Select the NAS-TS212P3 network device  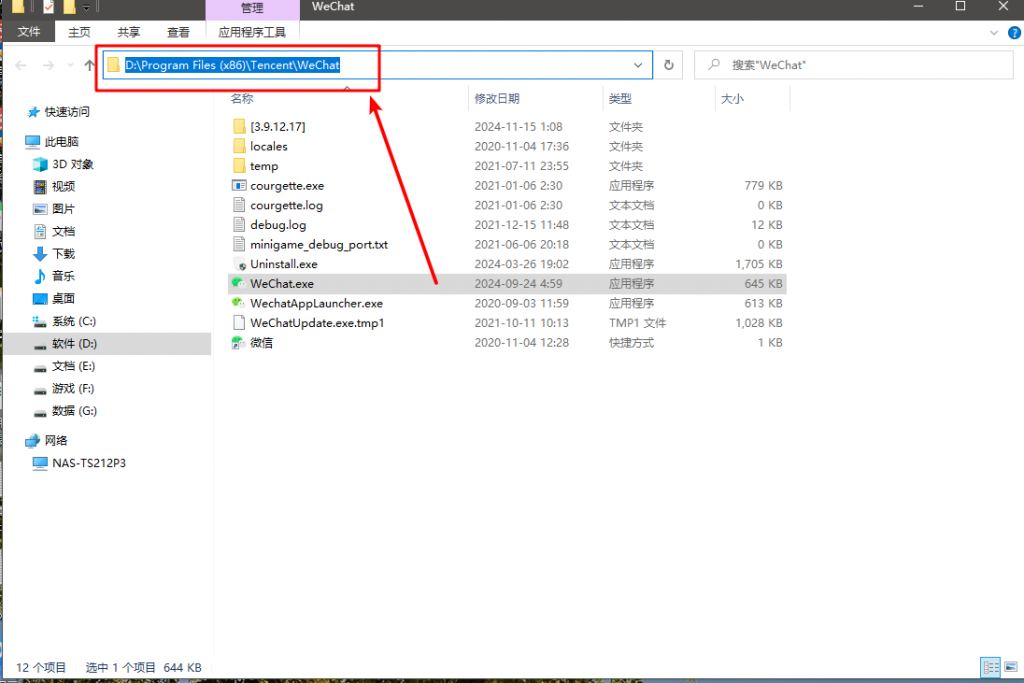(x=88, y=463)
